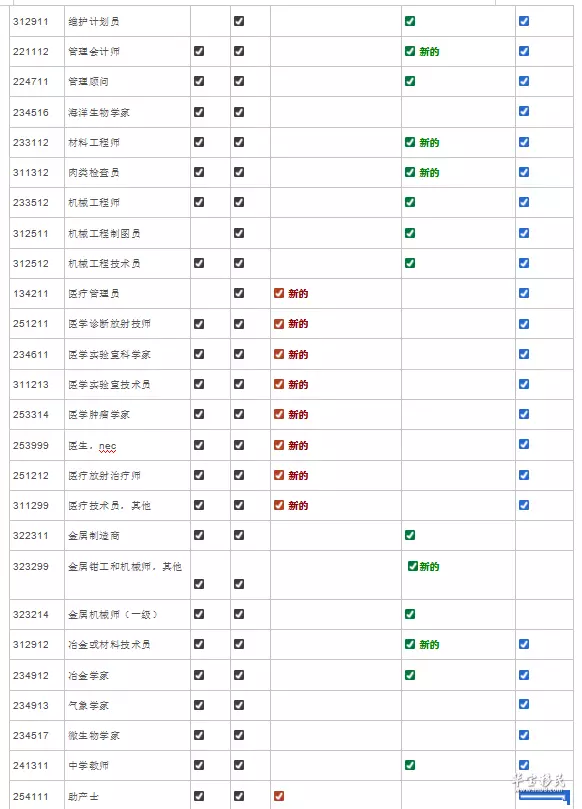Select the 机械工程制图员 occupation name cell
This screenshot has width=582, height=809.
pos(127,233)
